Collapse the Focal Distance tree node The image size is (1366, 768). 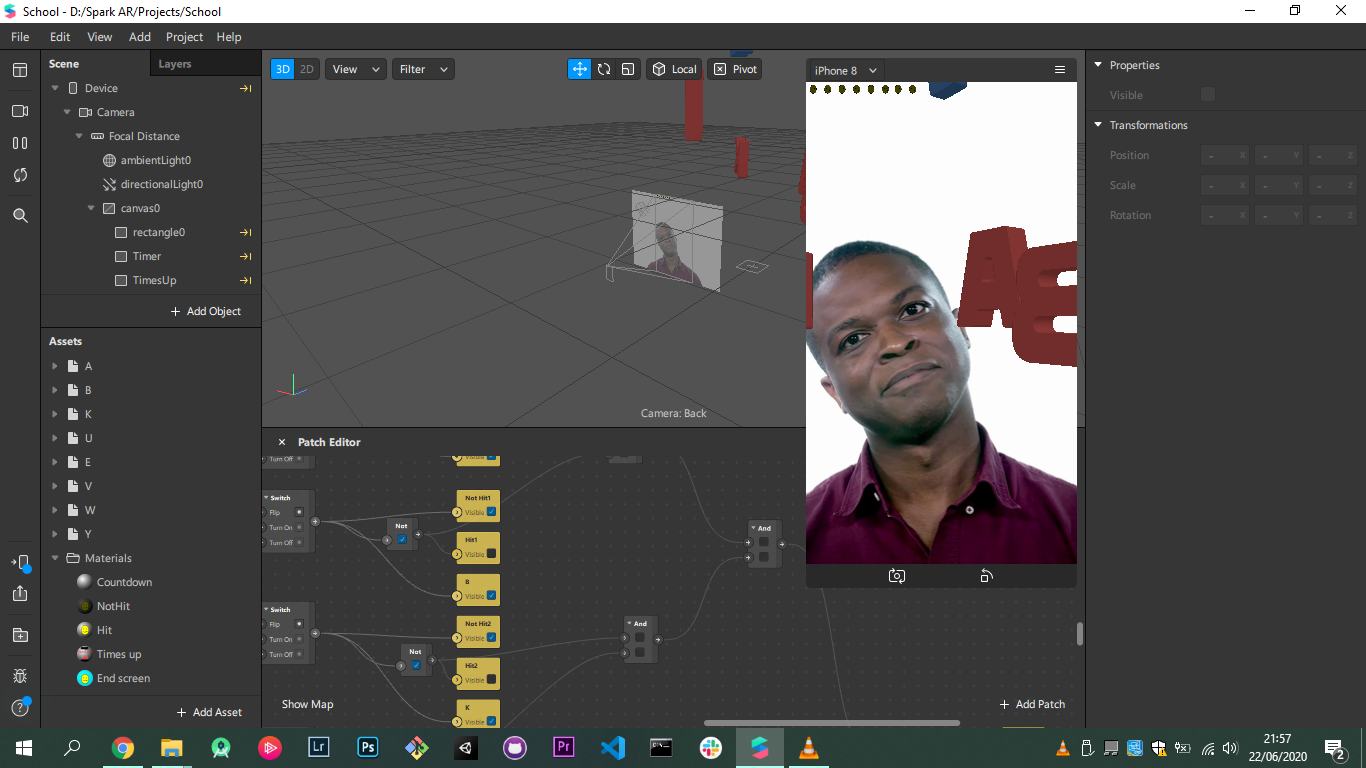click(79, 136)
